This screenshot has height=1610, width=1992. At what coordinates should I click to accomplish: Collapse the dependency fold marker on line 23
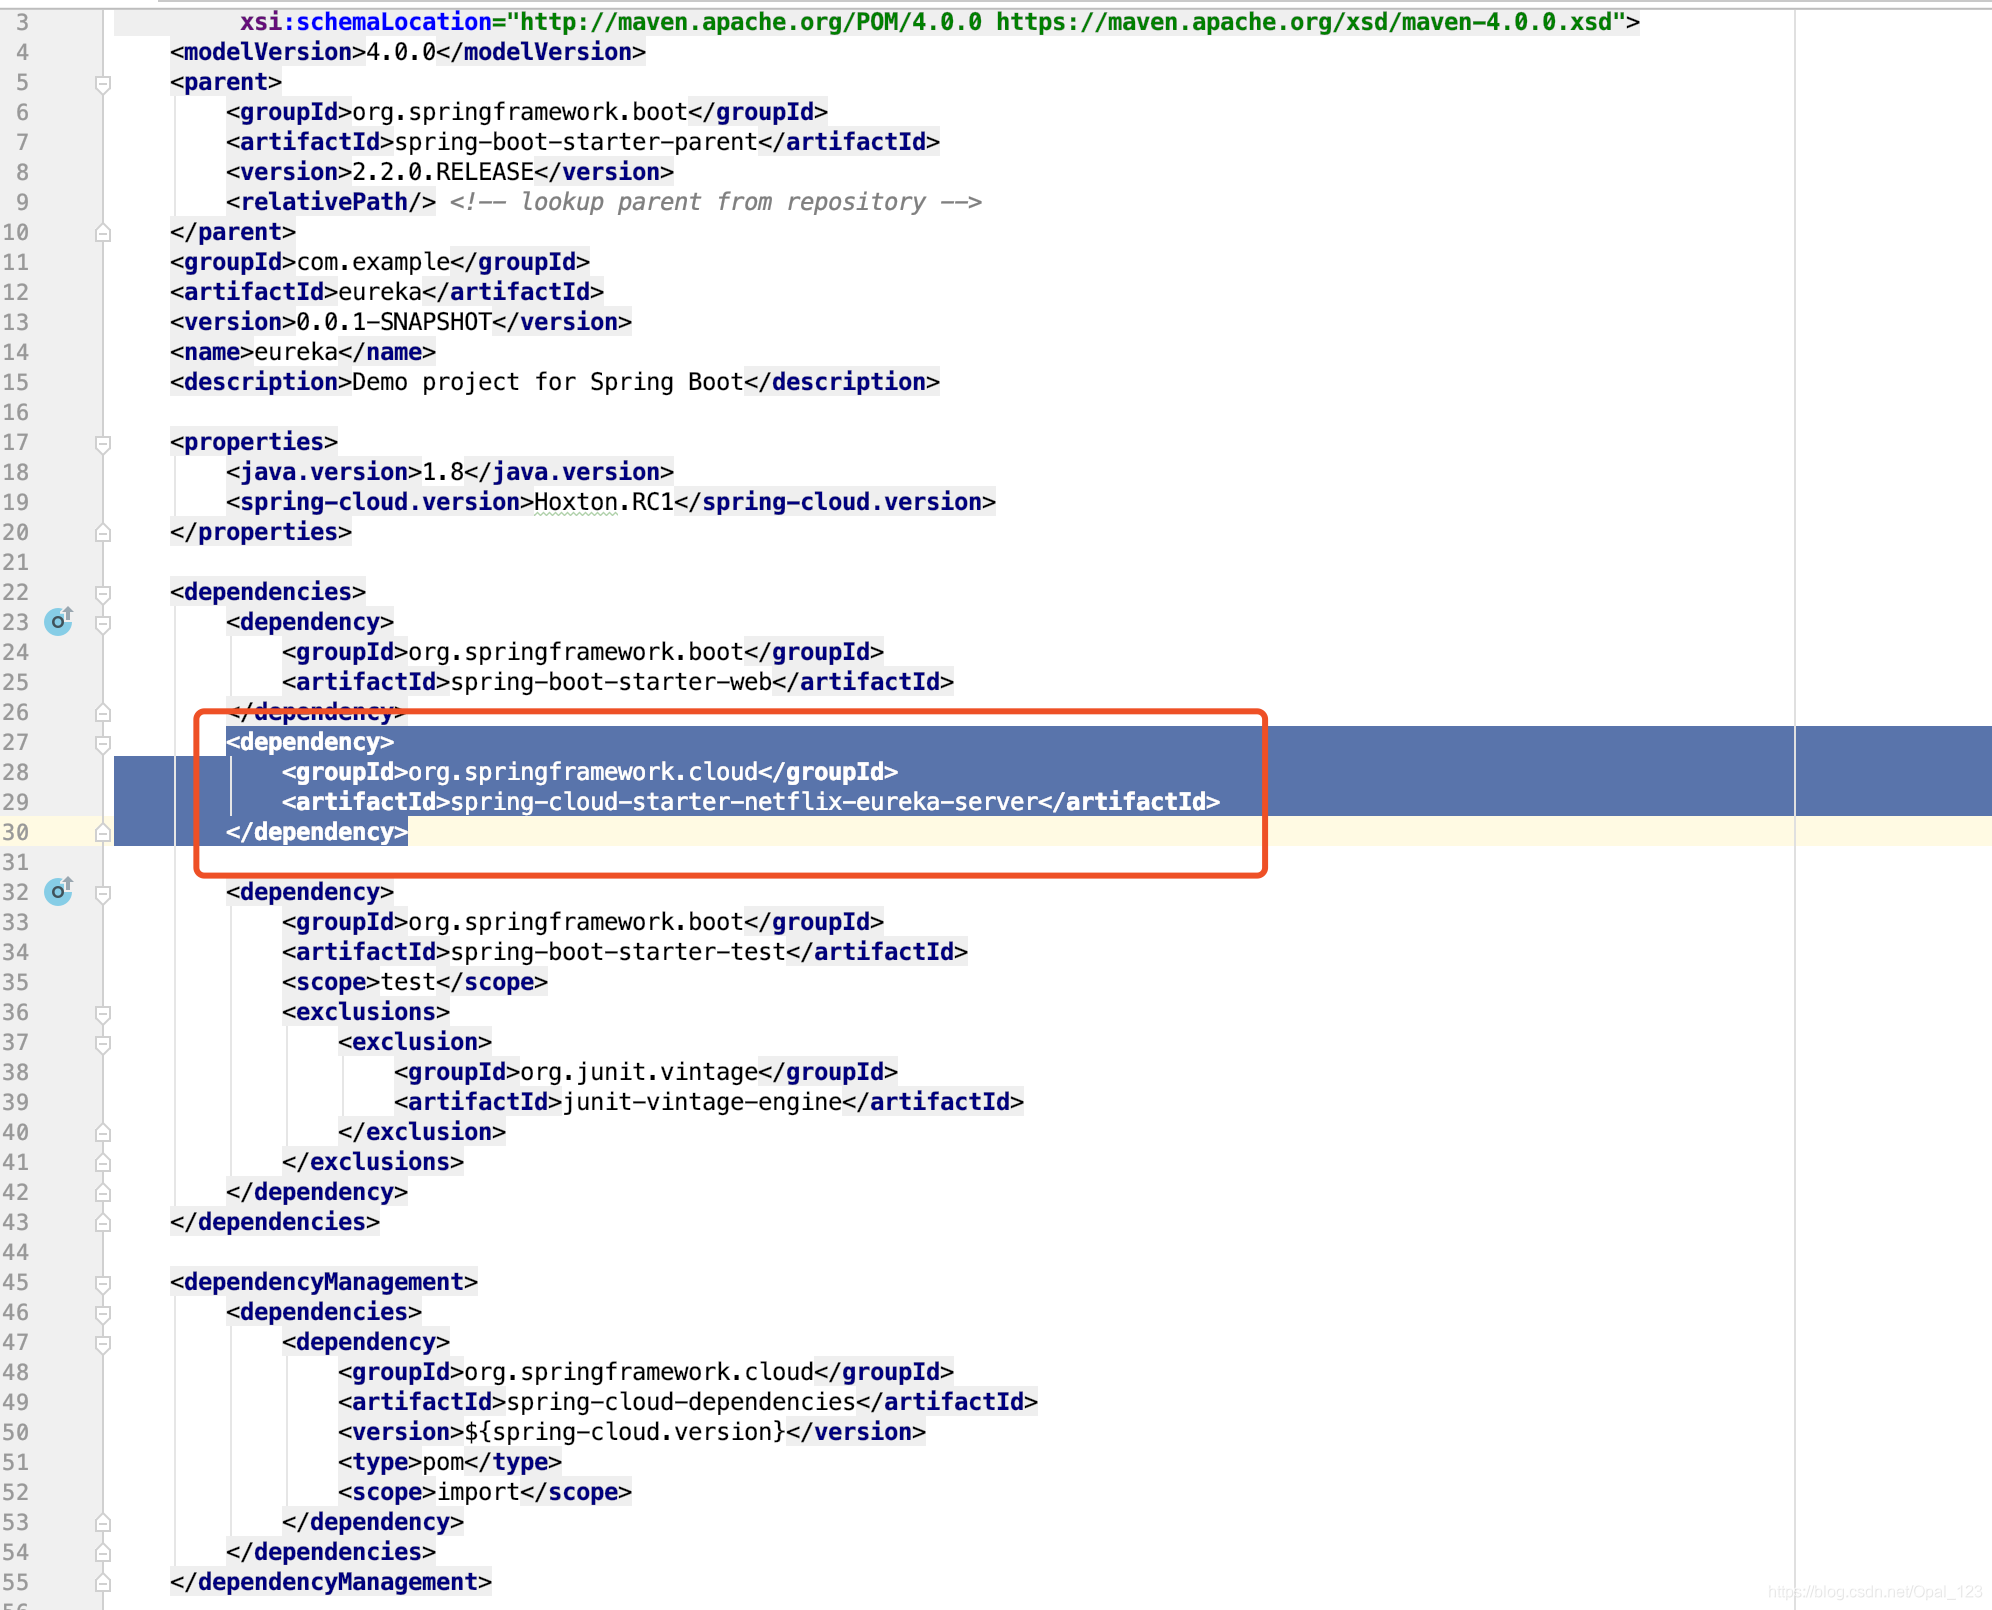pyautogui.click(x=102, y=623)
